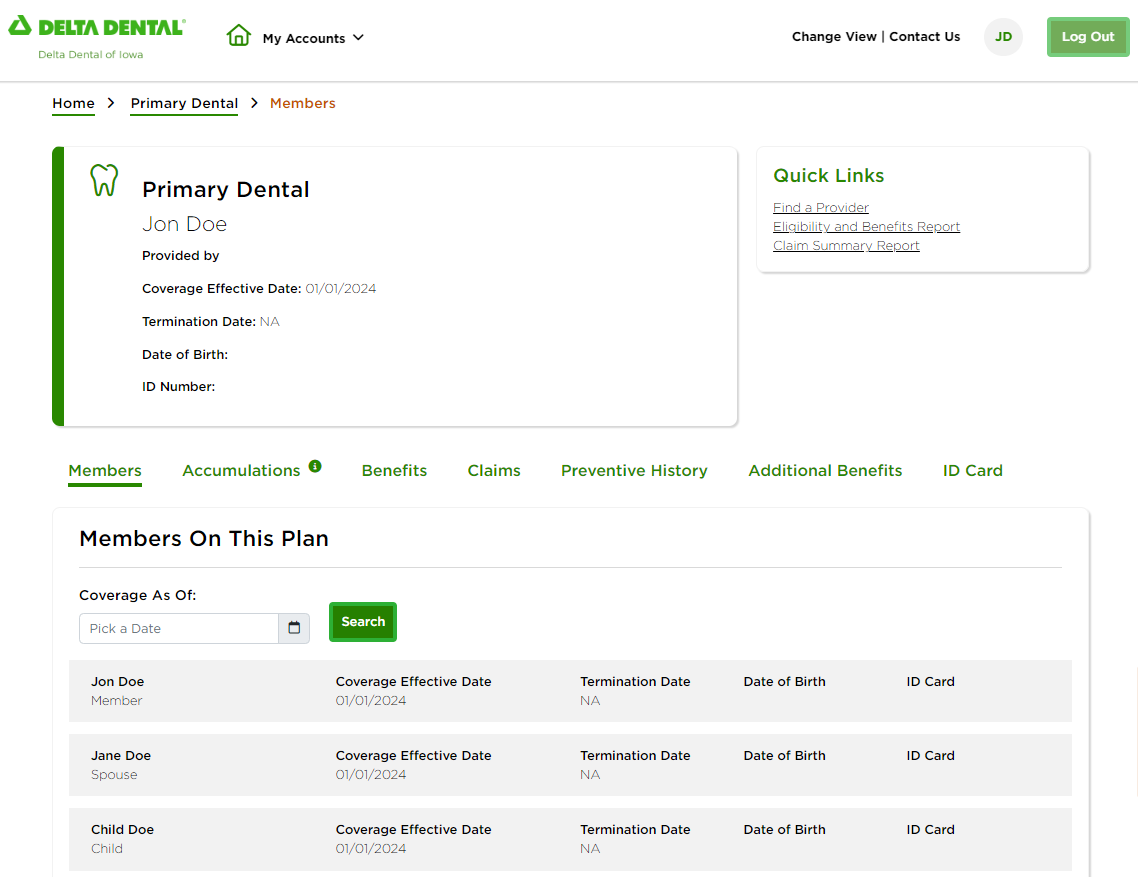Click the Delta Dental logo

coord(96,27)
